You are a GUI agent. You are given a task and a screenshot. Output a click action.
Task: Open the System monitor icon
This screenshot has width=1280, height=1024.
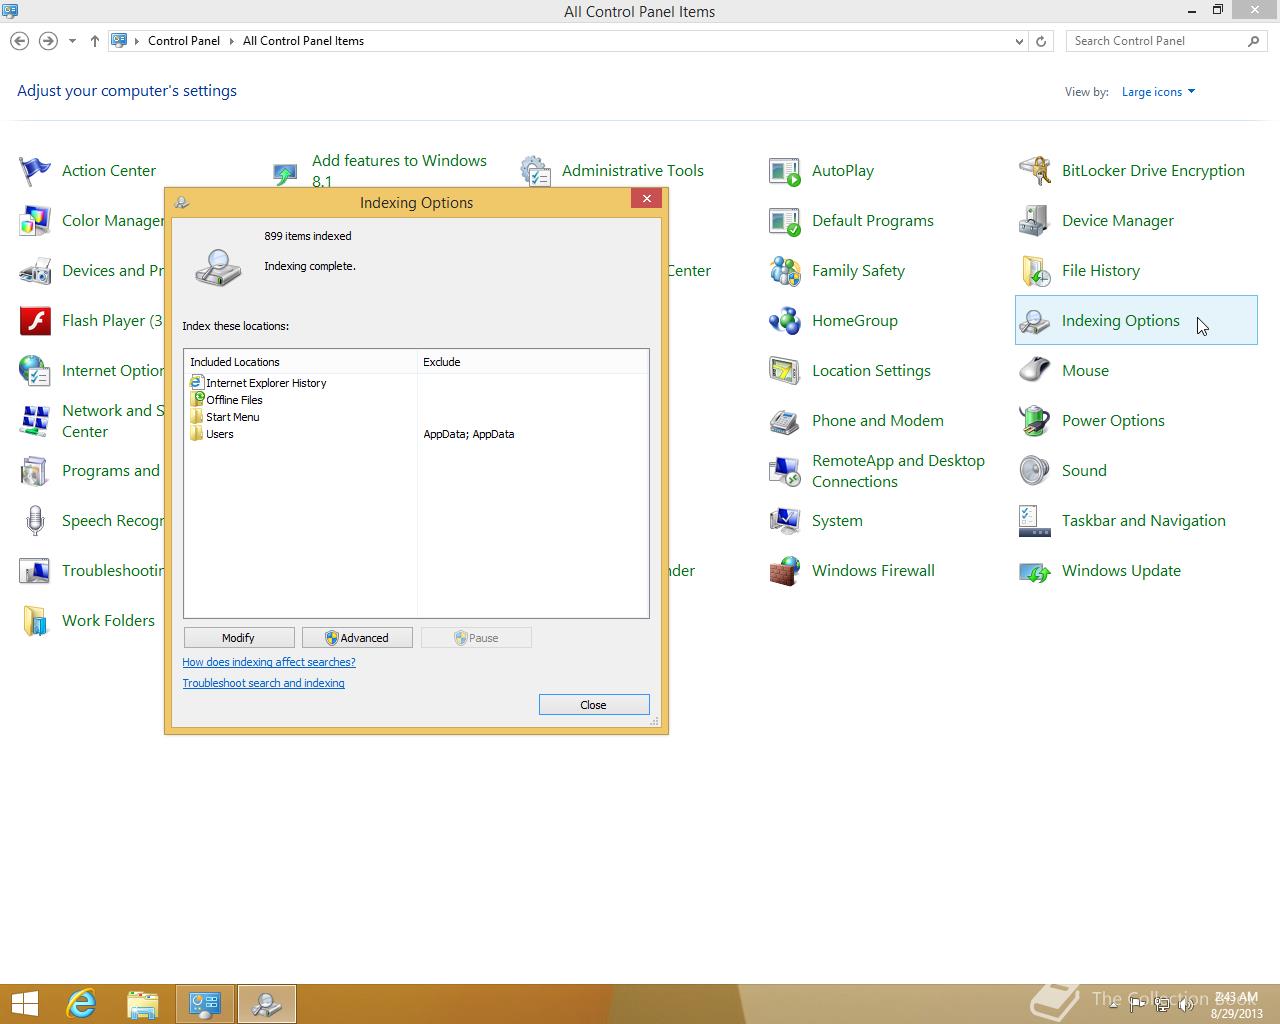click(x=785, y=521)
